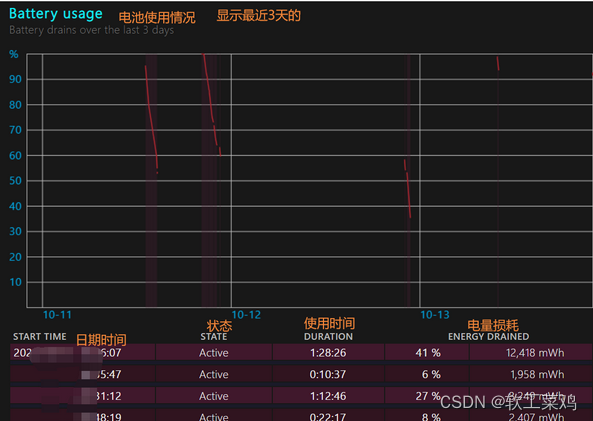The image size is (593, 421).
Task: Click the "Battery usage" heading
Action: pos(56,14)
